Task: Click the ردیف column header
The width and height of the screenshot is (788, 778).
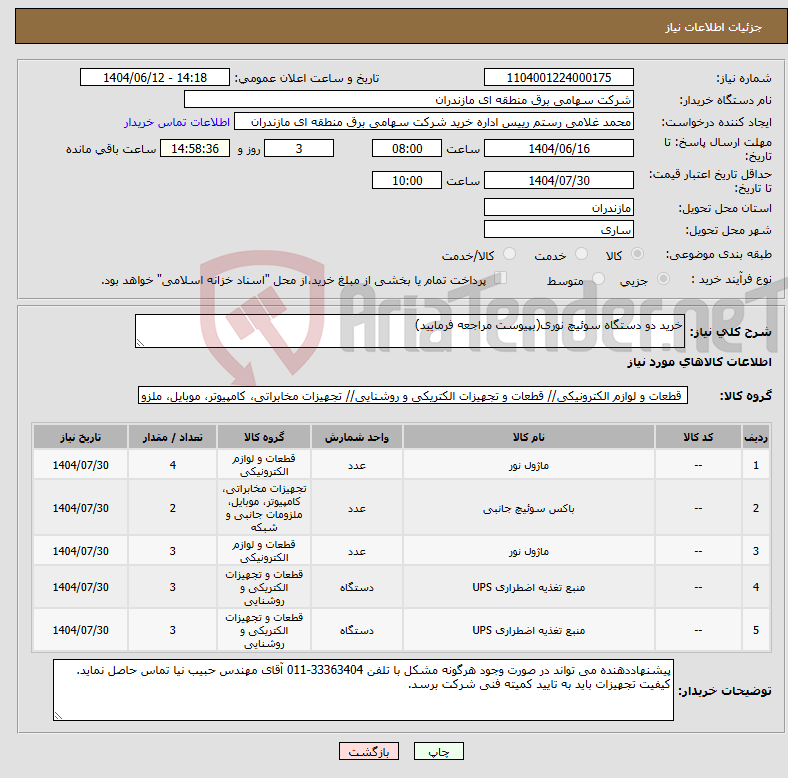Action: pyautogui.click(x=756, y=437)
